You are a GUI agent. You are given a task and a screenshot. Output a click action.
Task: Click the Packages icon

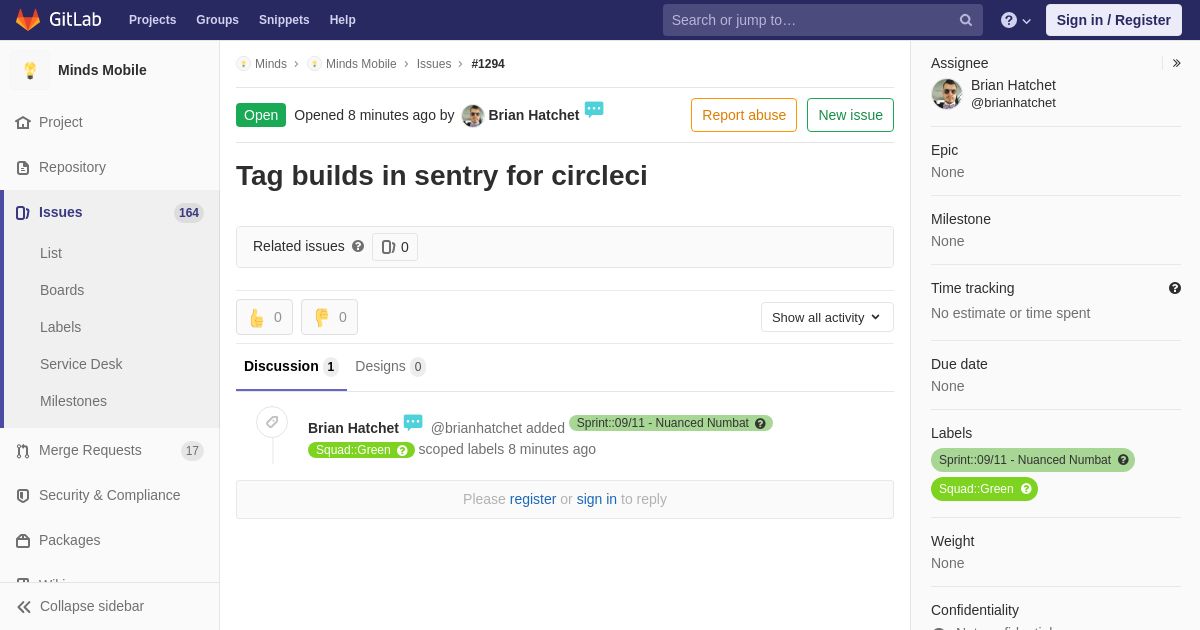point(23,540)
